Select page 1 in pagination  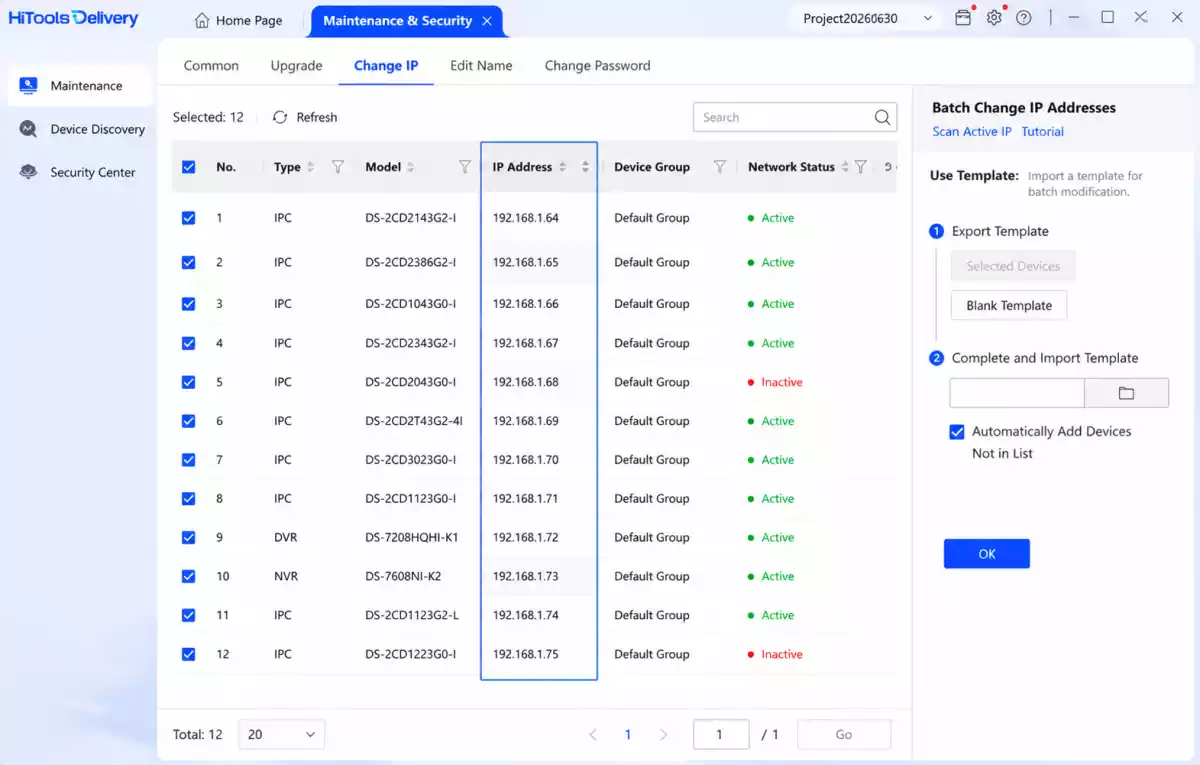(x=628, y=734)
